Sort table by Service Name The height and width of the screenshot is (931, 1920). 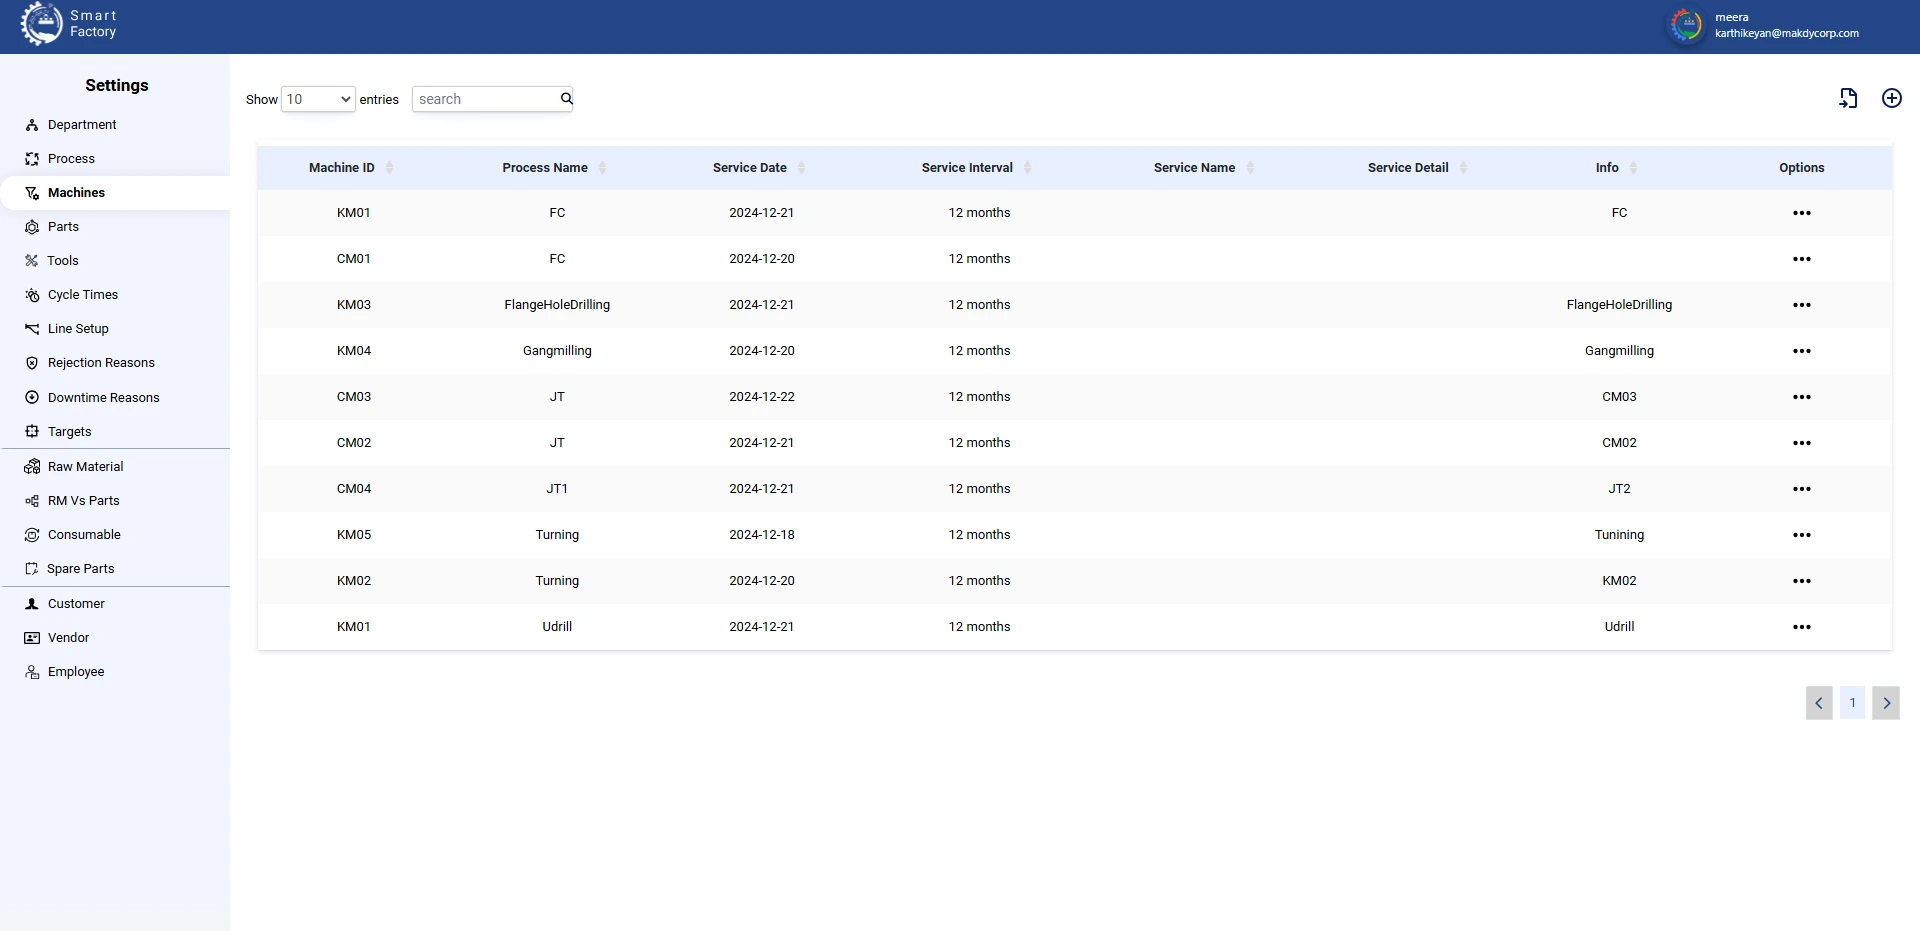click(1250, 168)
